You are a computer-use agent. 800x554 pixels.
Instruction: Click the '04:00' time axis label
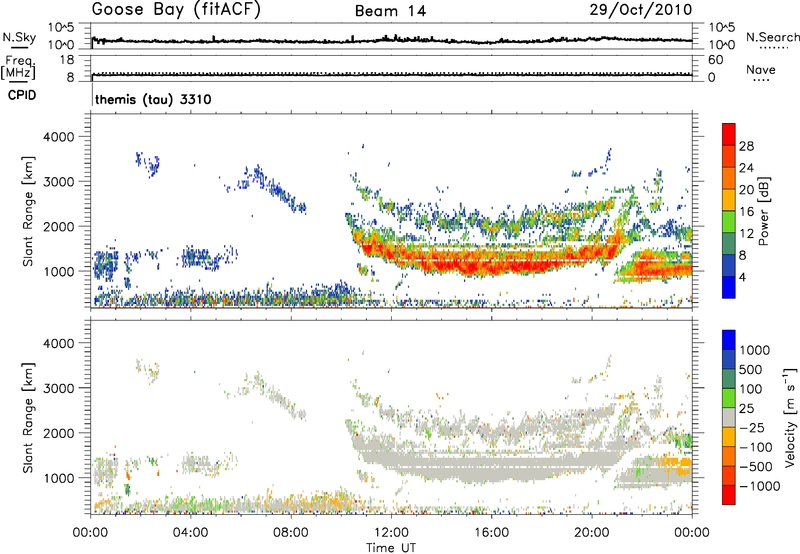(191, 533)
